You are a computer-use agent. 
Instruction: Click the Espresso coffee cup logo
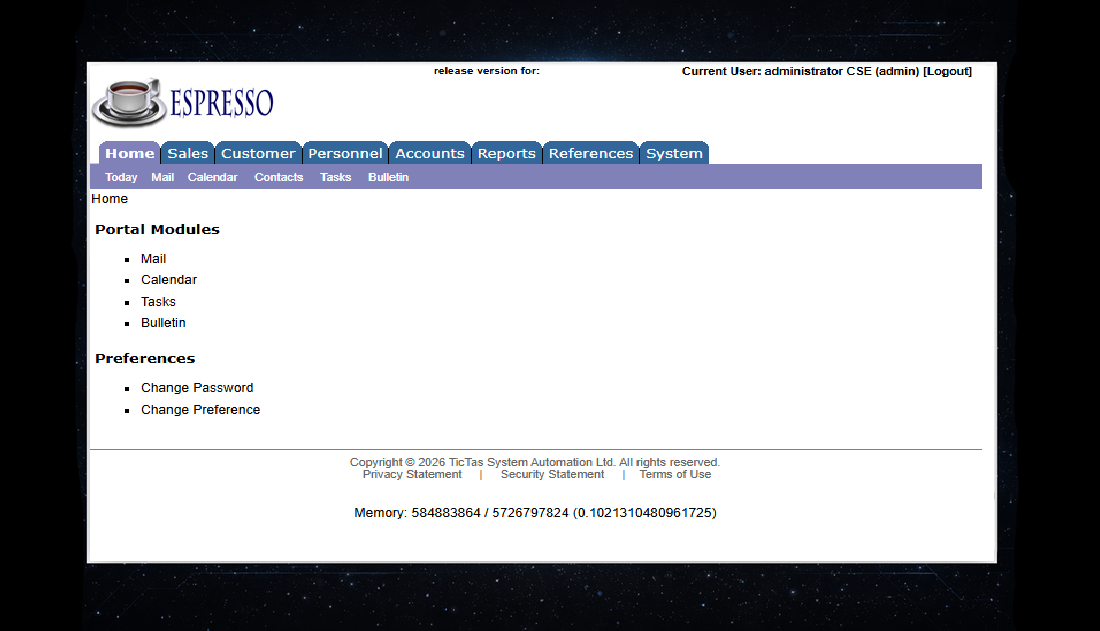click(128, 100)
